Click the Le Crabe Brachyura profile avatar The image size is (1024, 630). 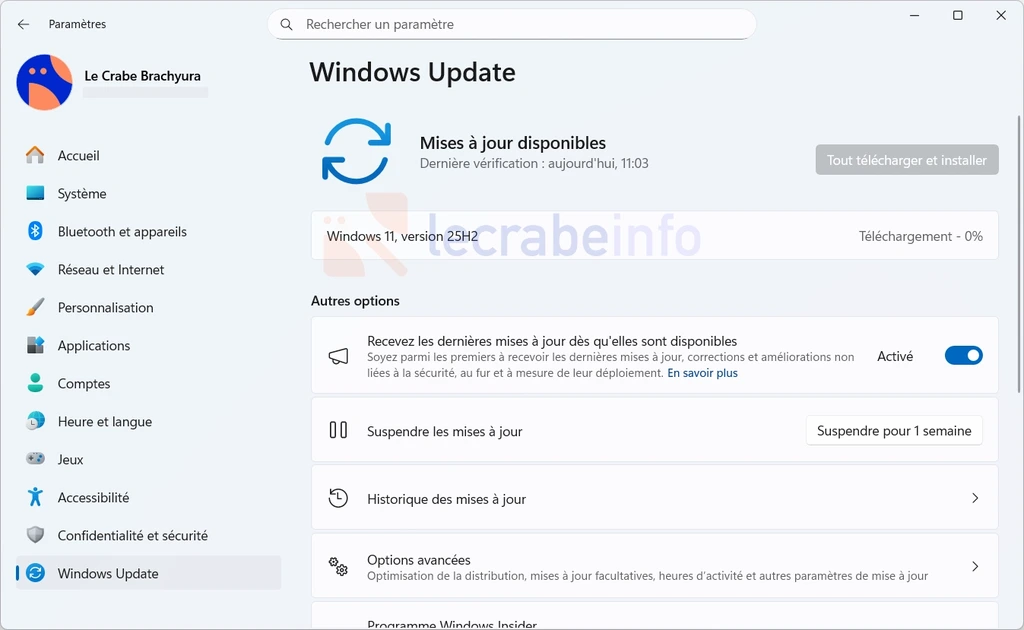pyautogui.click(x=44, y=82)
